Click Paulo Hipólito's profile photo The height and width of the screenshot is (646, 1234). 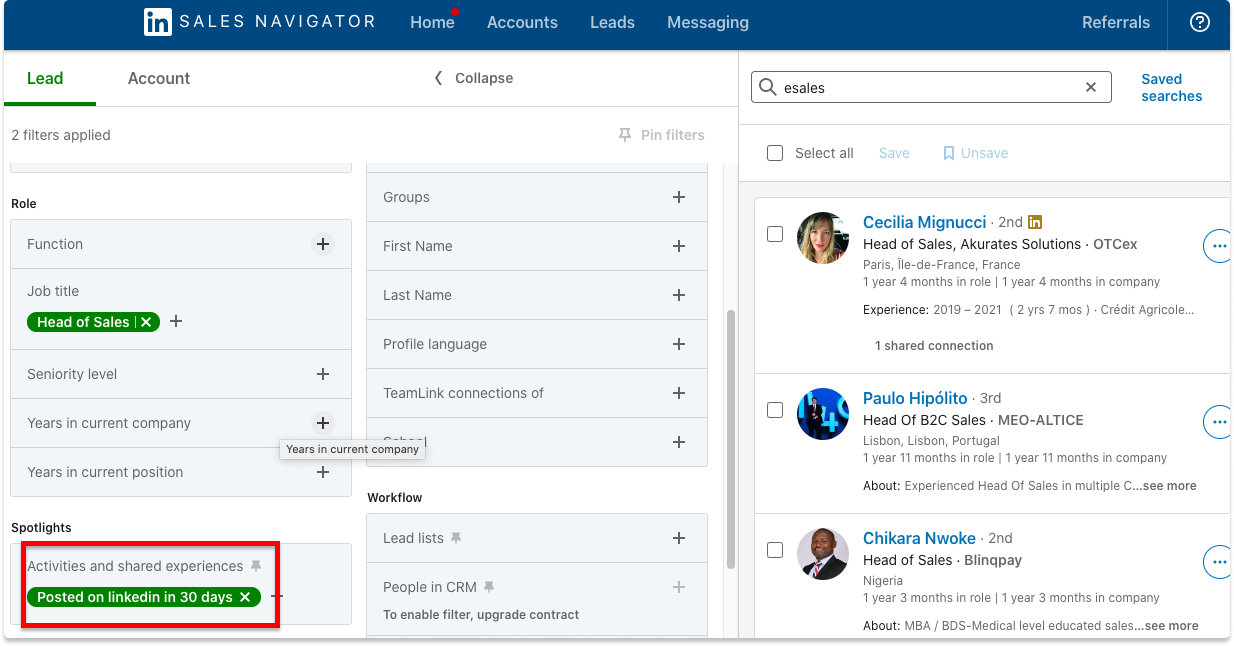823,414
